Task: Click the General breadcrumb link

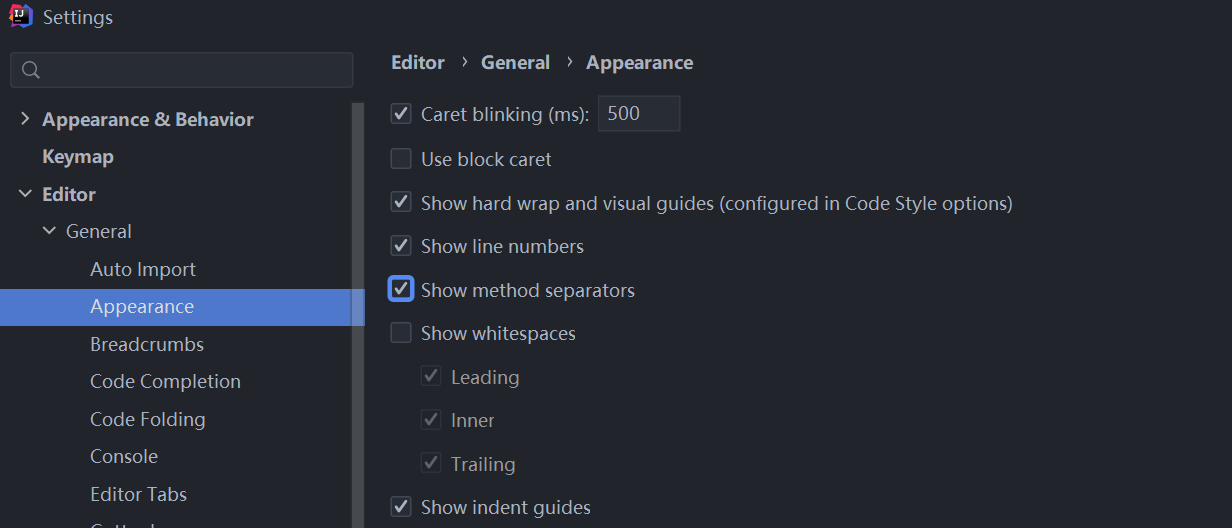Action: point(515,62)
